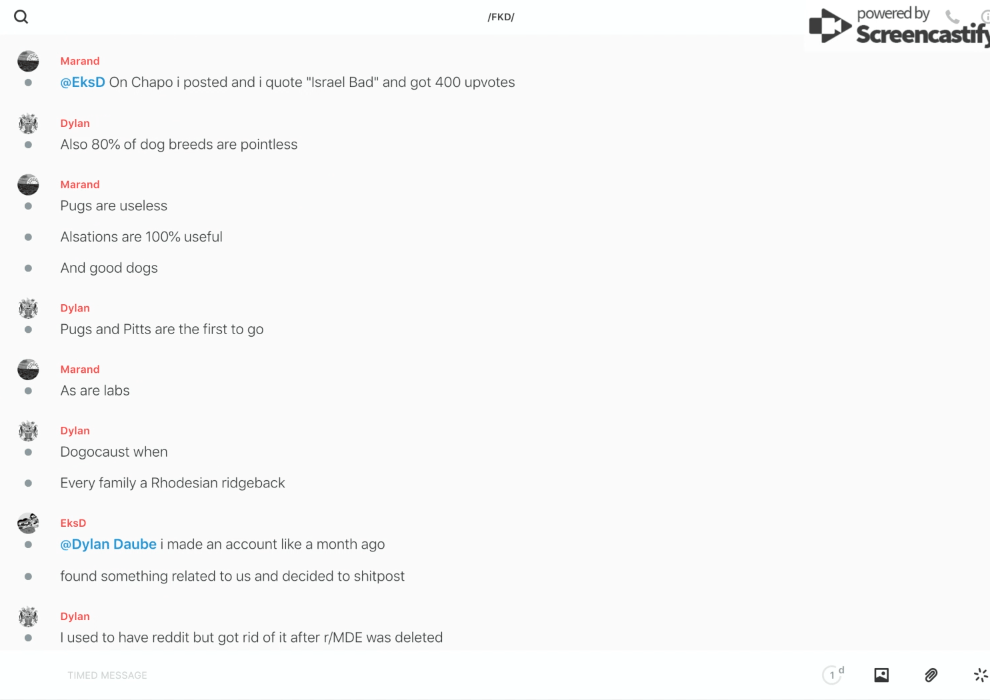The height and width of the screenshot is (700, 990).
Task: Click the image picker icon
Action: 881,675
